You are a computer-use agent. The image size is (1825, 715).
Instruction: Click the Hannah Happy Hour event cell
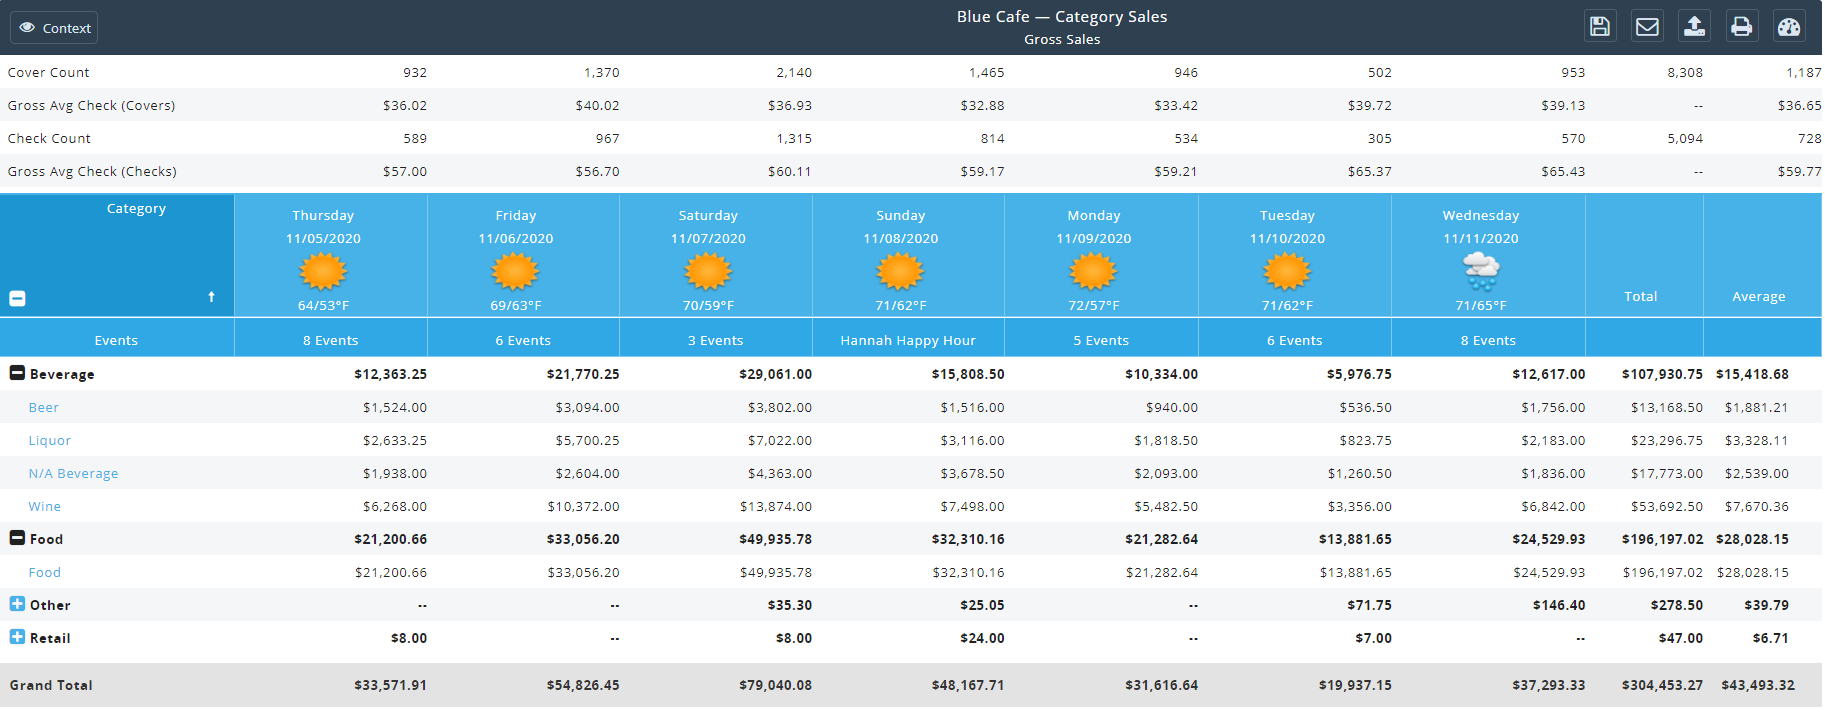pyautogui.click(x=907, y=340)
